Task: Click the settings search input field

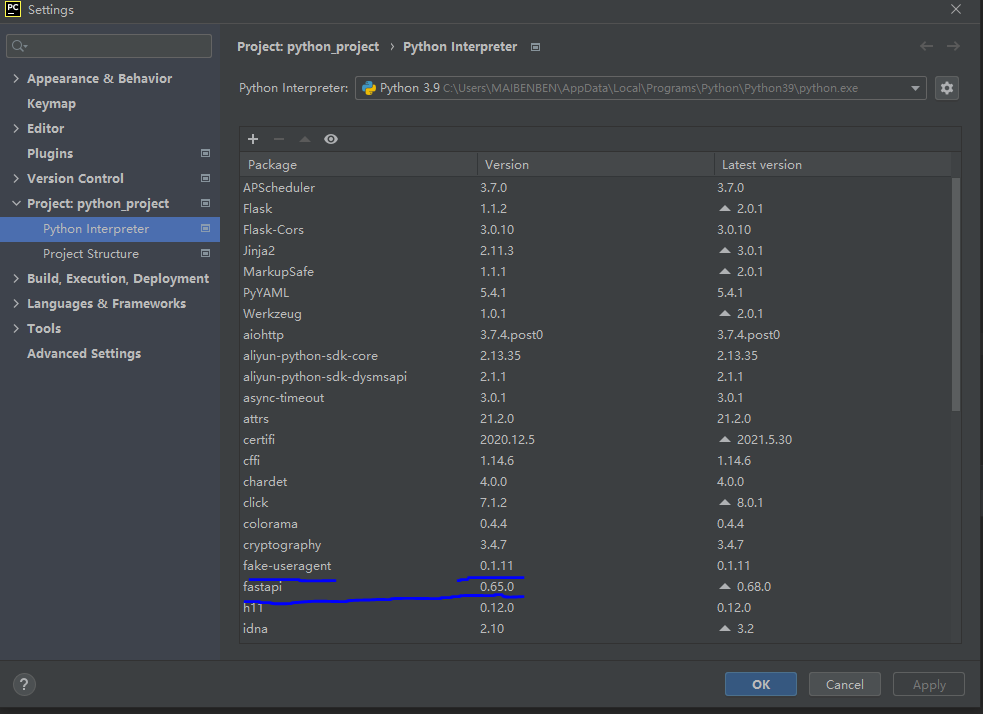Action: (x=109, y=46)
